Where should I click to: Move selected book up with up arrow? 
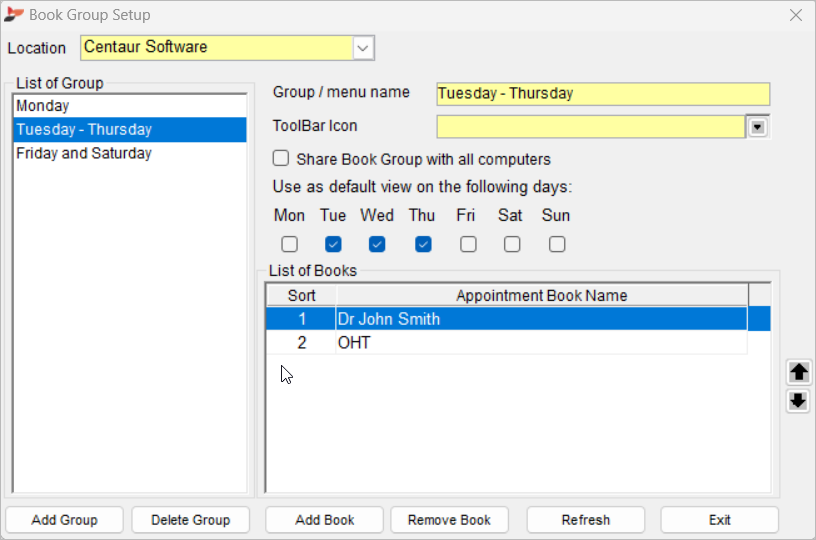pyautogui.click(x=798, y=372)
